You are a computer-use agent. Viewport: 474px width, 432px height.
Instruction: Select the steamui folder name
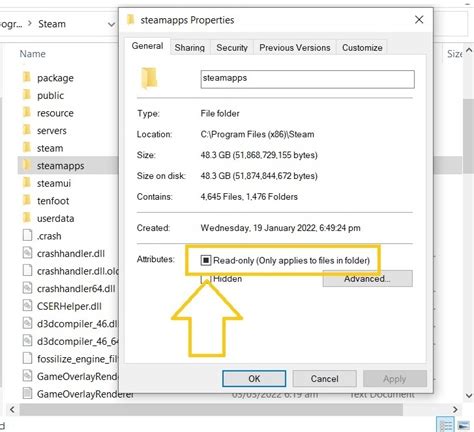(54, 183)
